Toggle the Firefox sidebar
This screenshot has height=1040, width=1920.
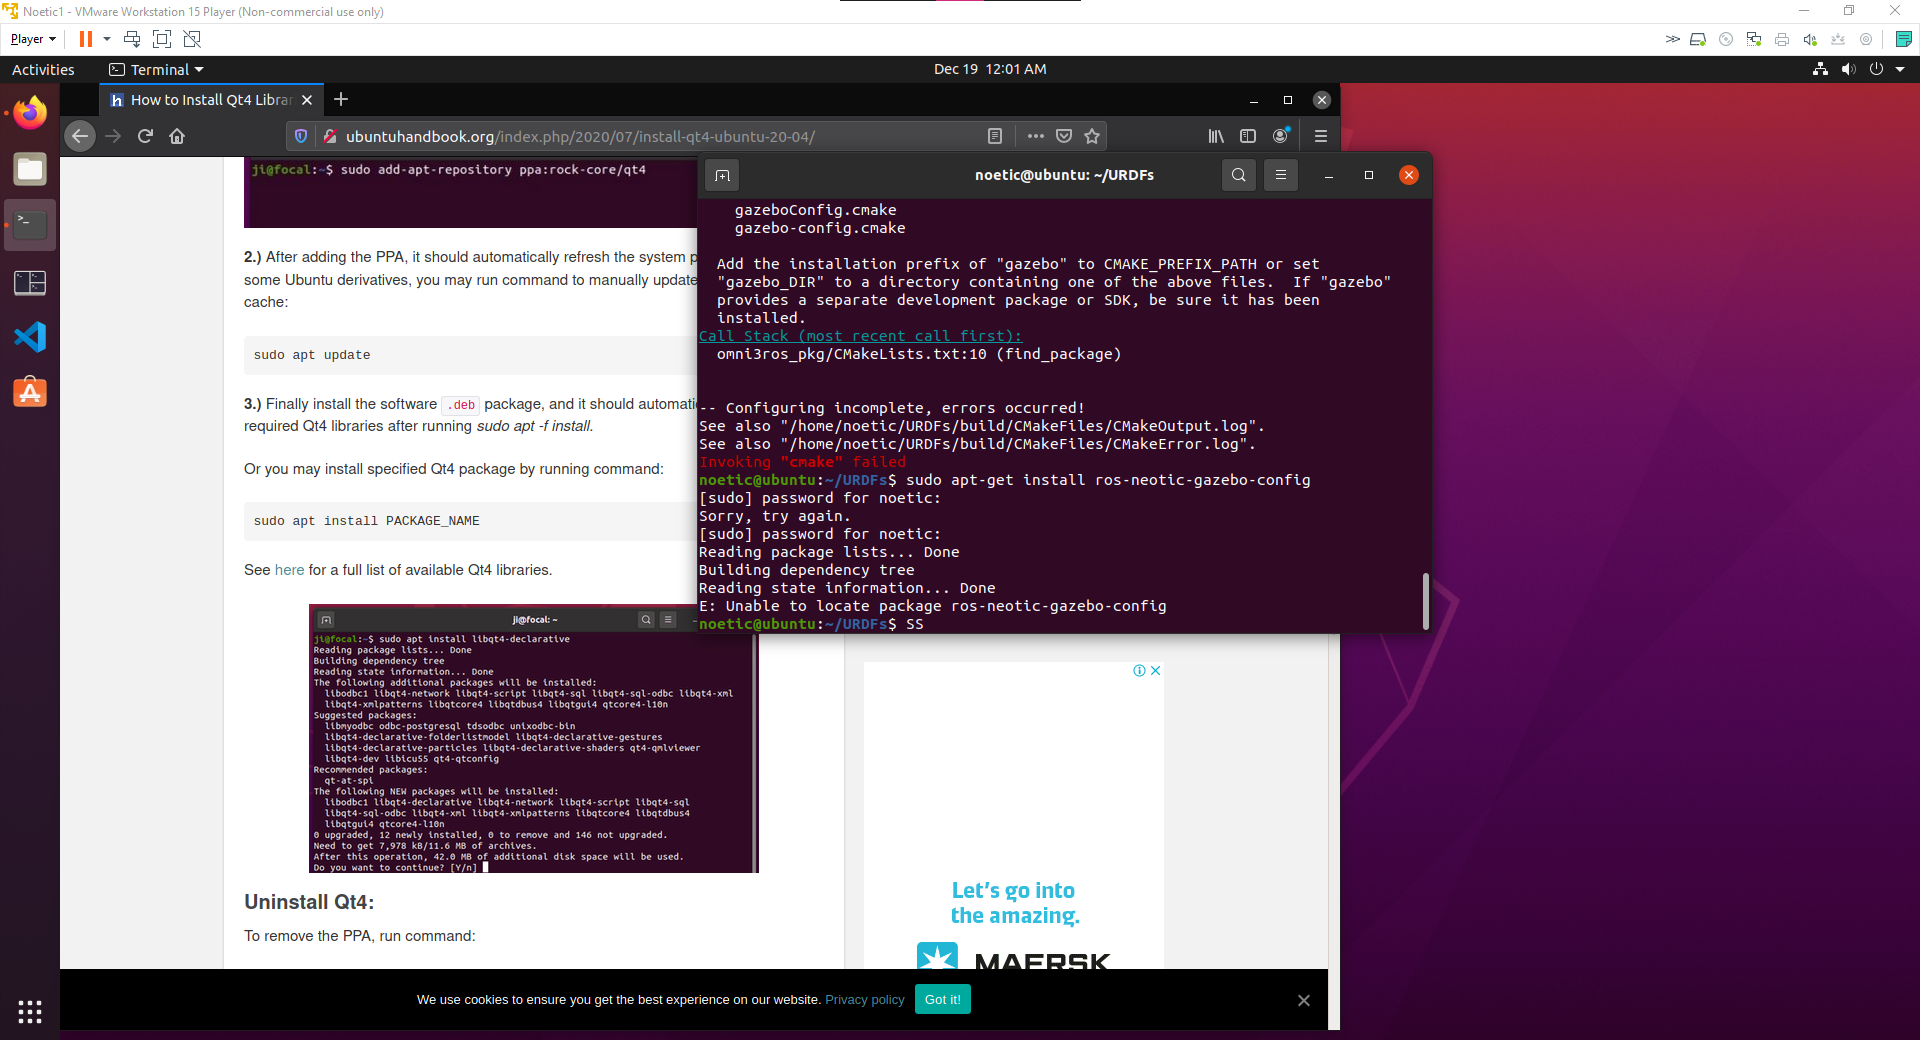pyautogui.click(x=1248, y=136)
